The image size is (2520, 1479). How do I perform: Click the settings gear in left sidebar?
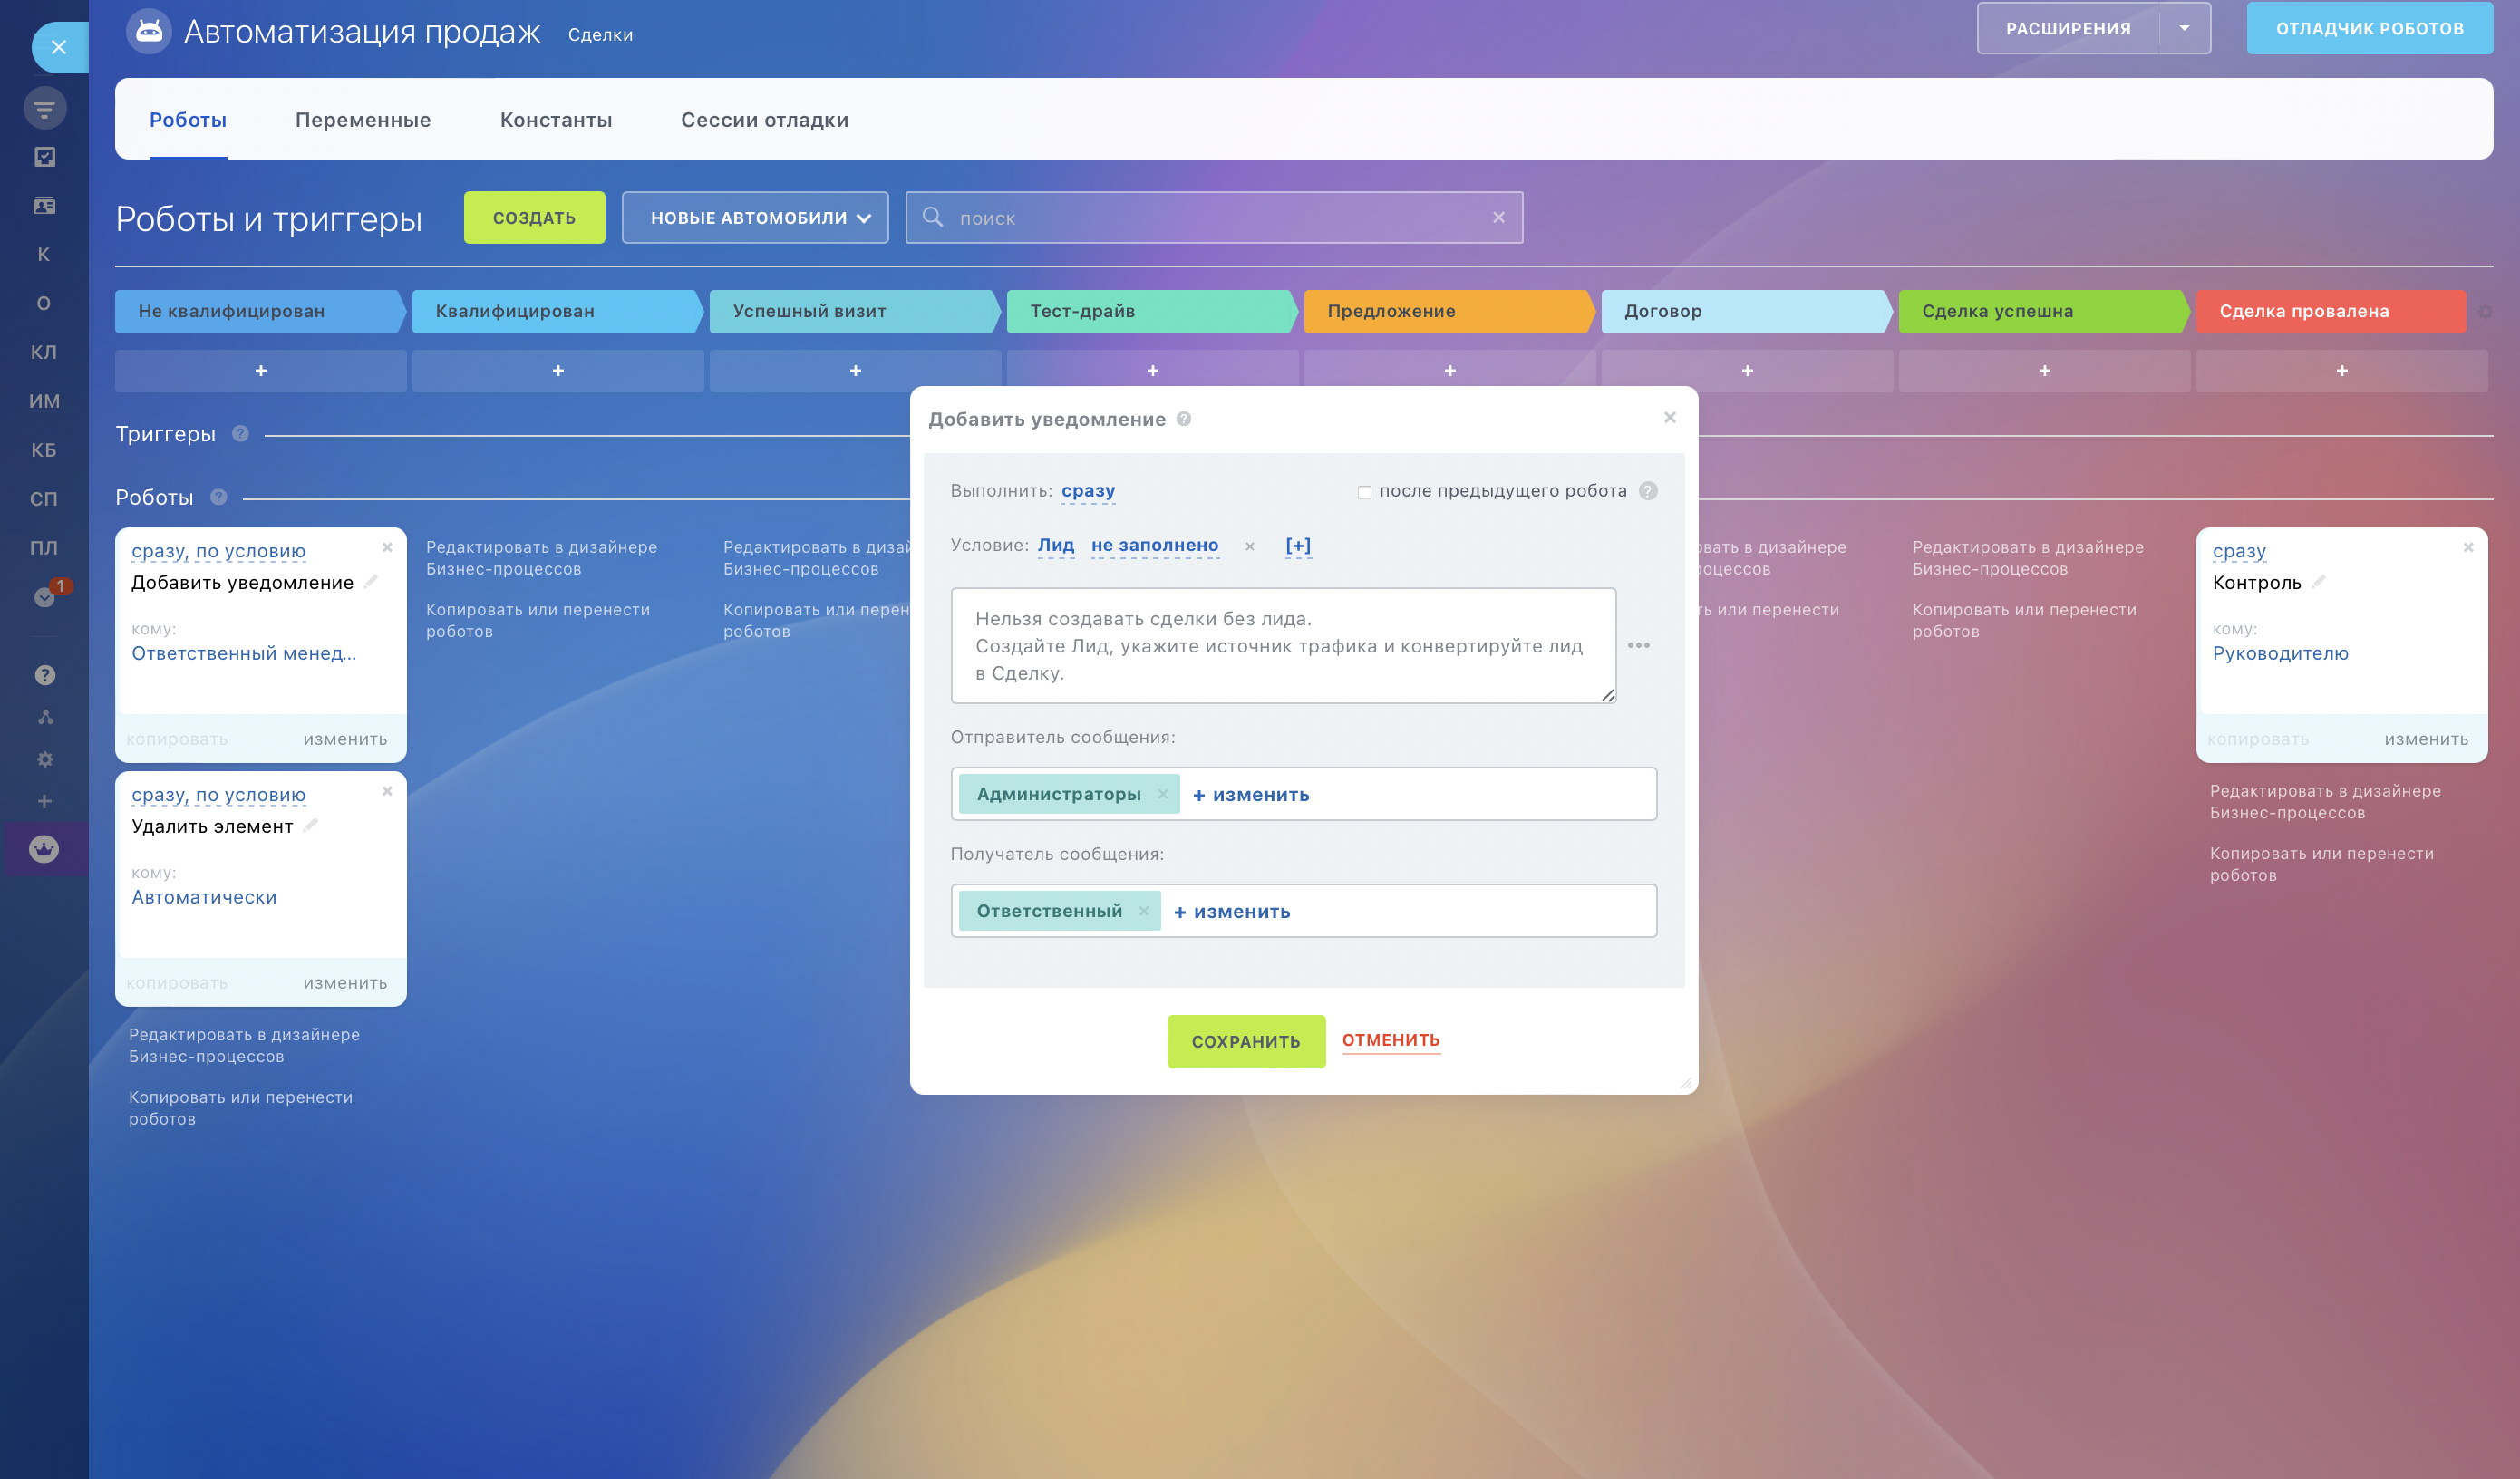[45, 760]
